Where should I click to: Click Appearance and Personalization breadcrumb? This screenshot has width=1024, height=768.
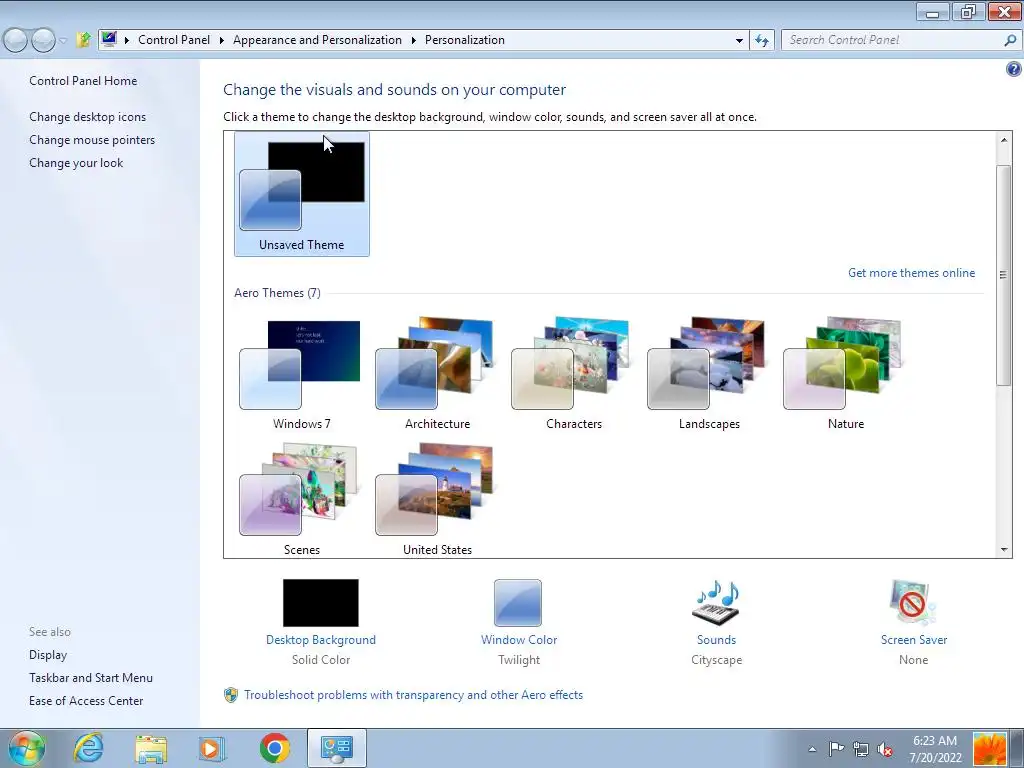317,40
